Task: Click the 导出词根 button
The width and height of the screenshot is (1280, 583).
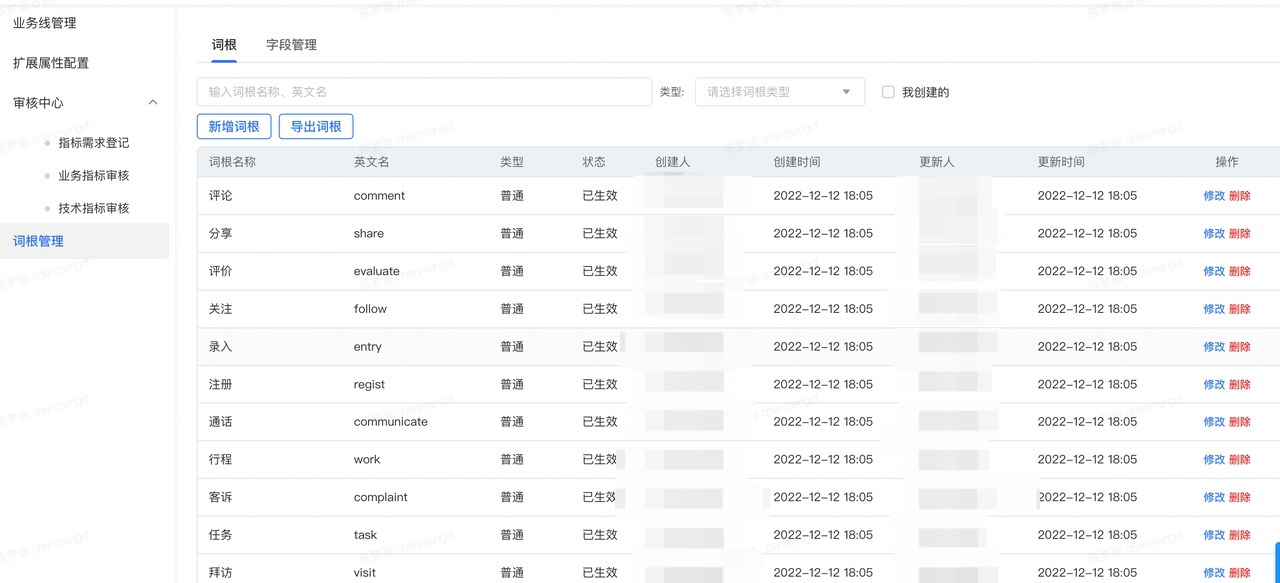Action: pos(316,127)
